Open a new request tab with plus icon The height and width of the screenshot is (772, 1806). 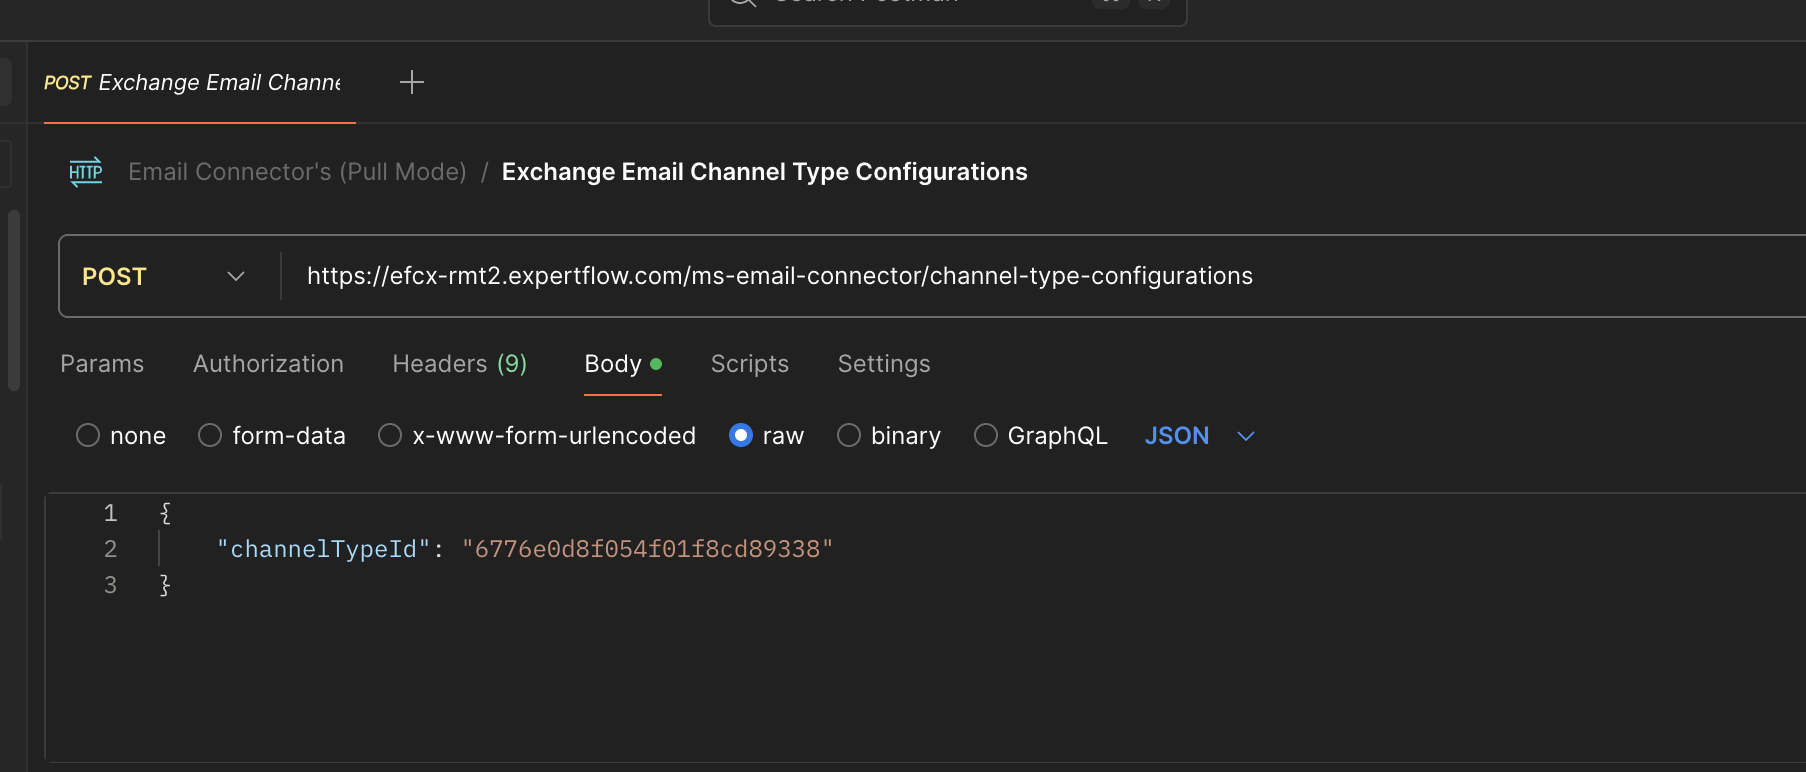tap(412, 82)
